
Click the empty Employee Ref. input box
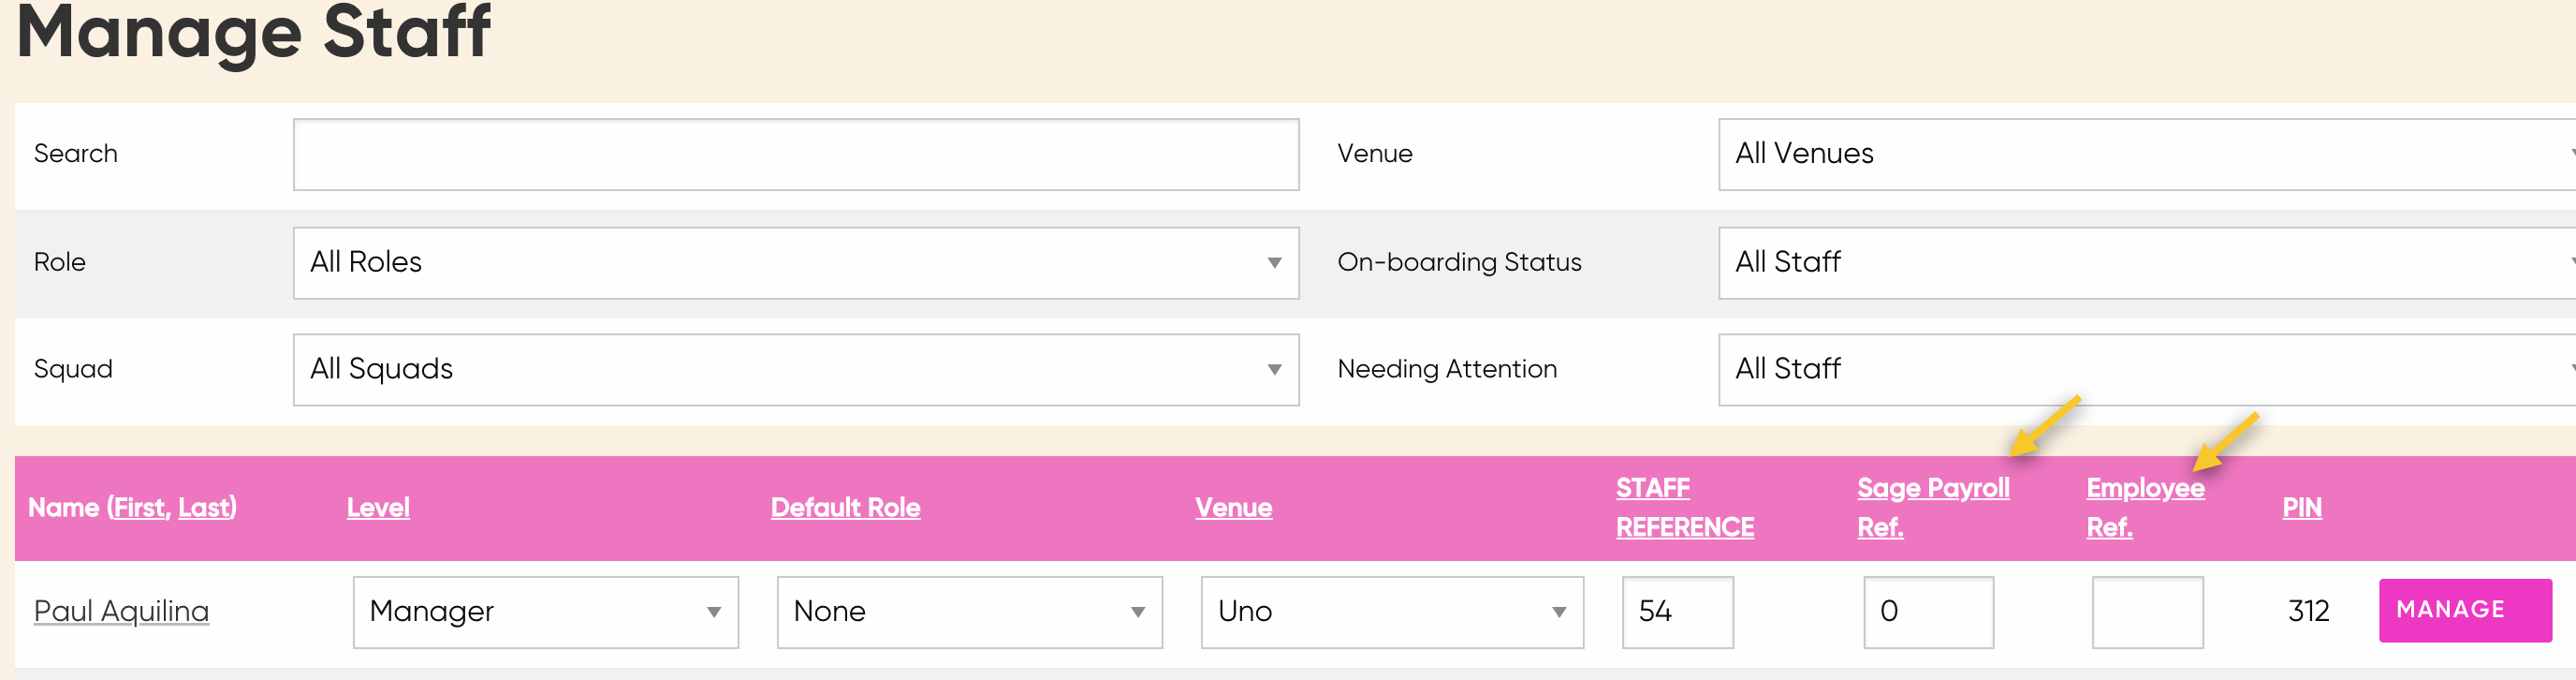pos(2146,612)
